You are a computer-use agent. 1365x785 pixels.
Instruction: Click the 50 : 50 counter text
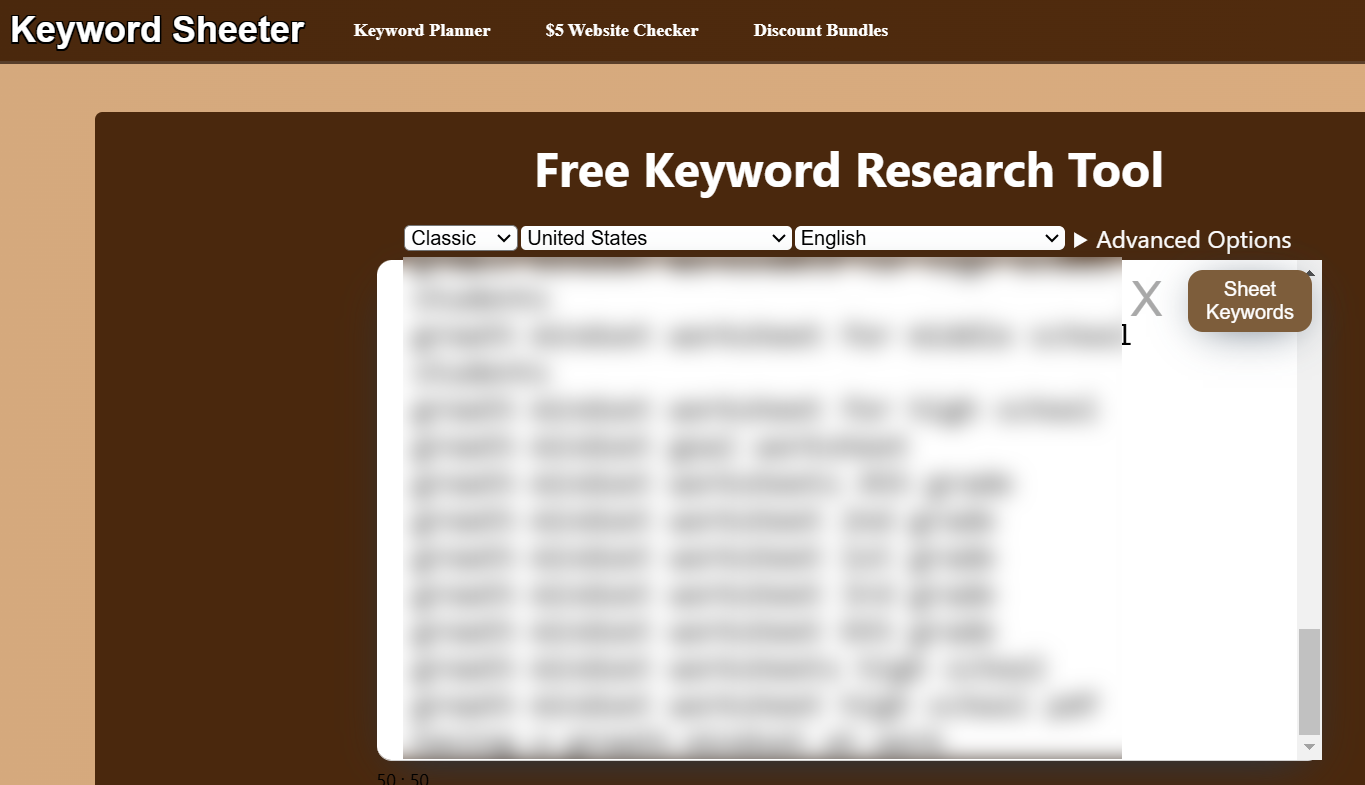coord(403,779)
